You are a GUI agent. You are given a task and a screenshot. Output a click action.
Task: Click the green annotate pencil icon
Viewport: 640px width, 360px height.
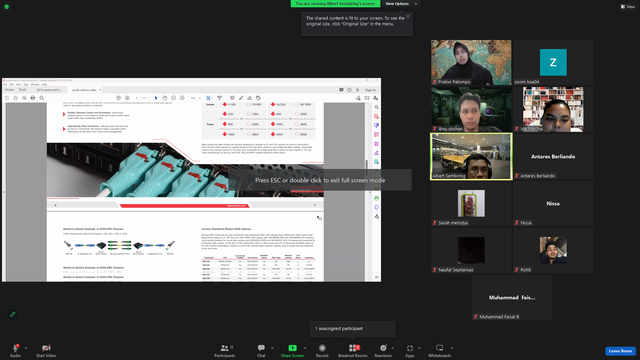[x=13, y=314]
